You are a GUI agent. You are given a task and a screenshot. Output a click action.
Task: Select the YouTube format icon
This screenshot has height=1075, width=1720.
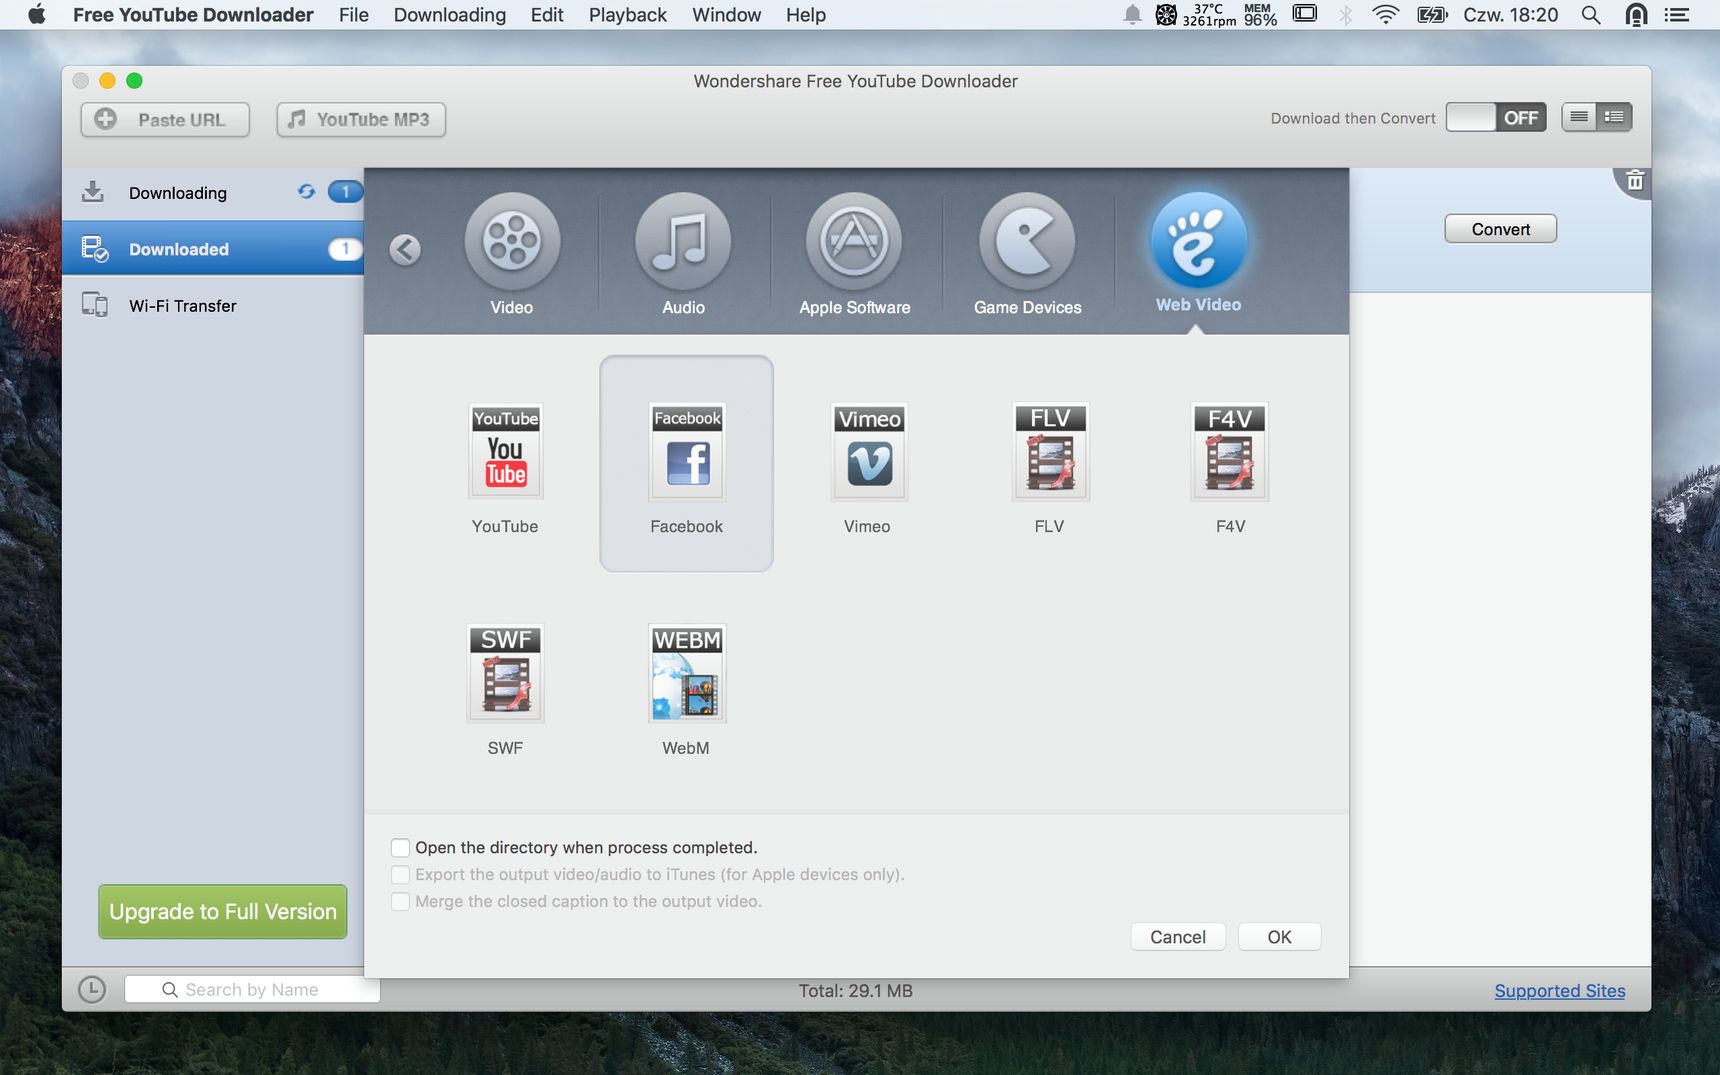coord(505,451)
